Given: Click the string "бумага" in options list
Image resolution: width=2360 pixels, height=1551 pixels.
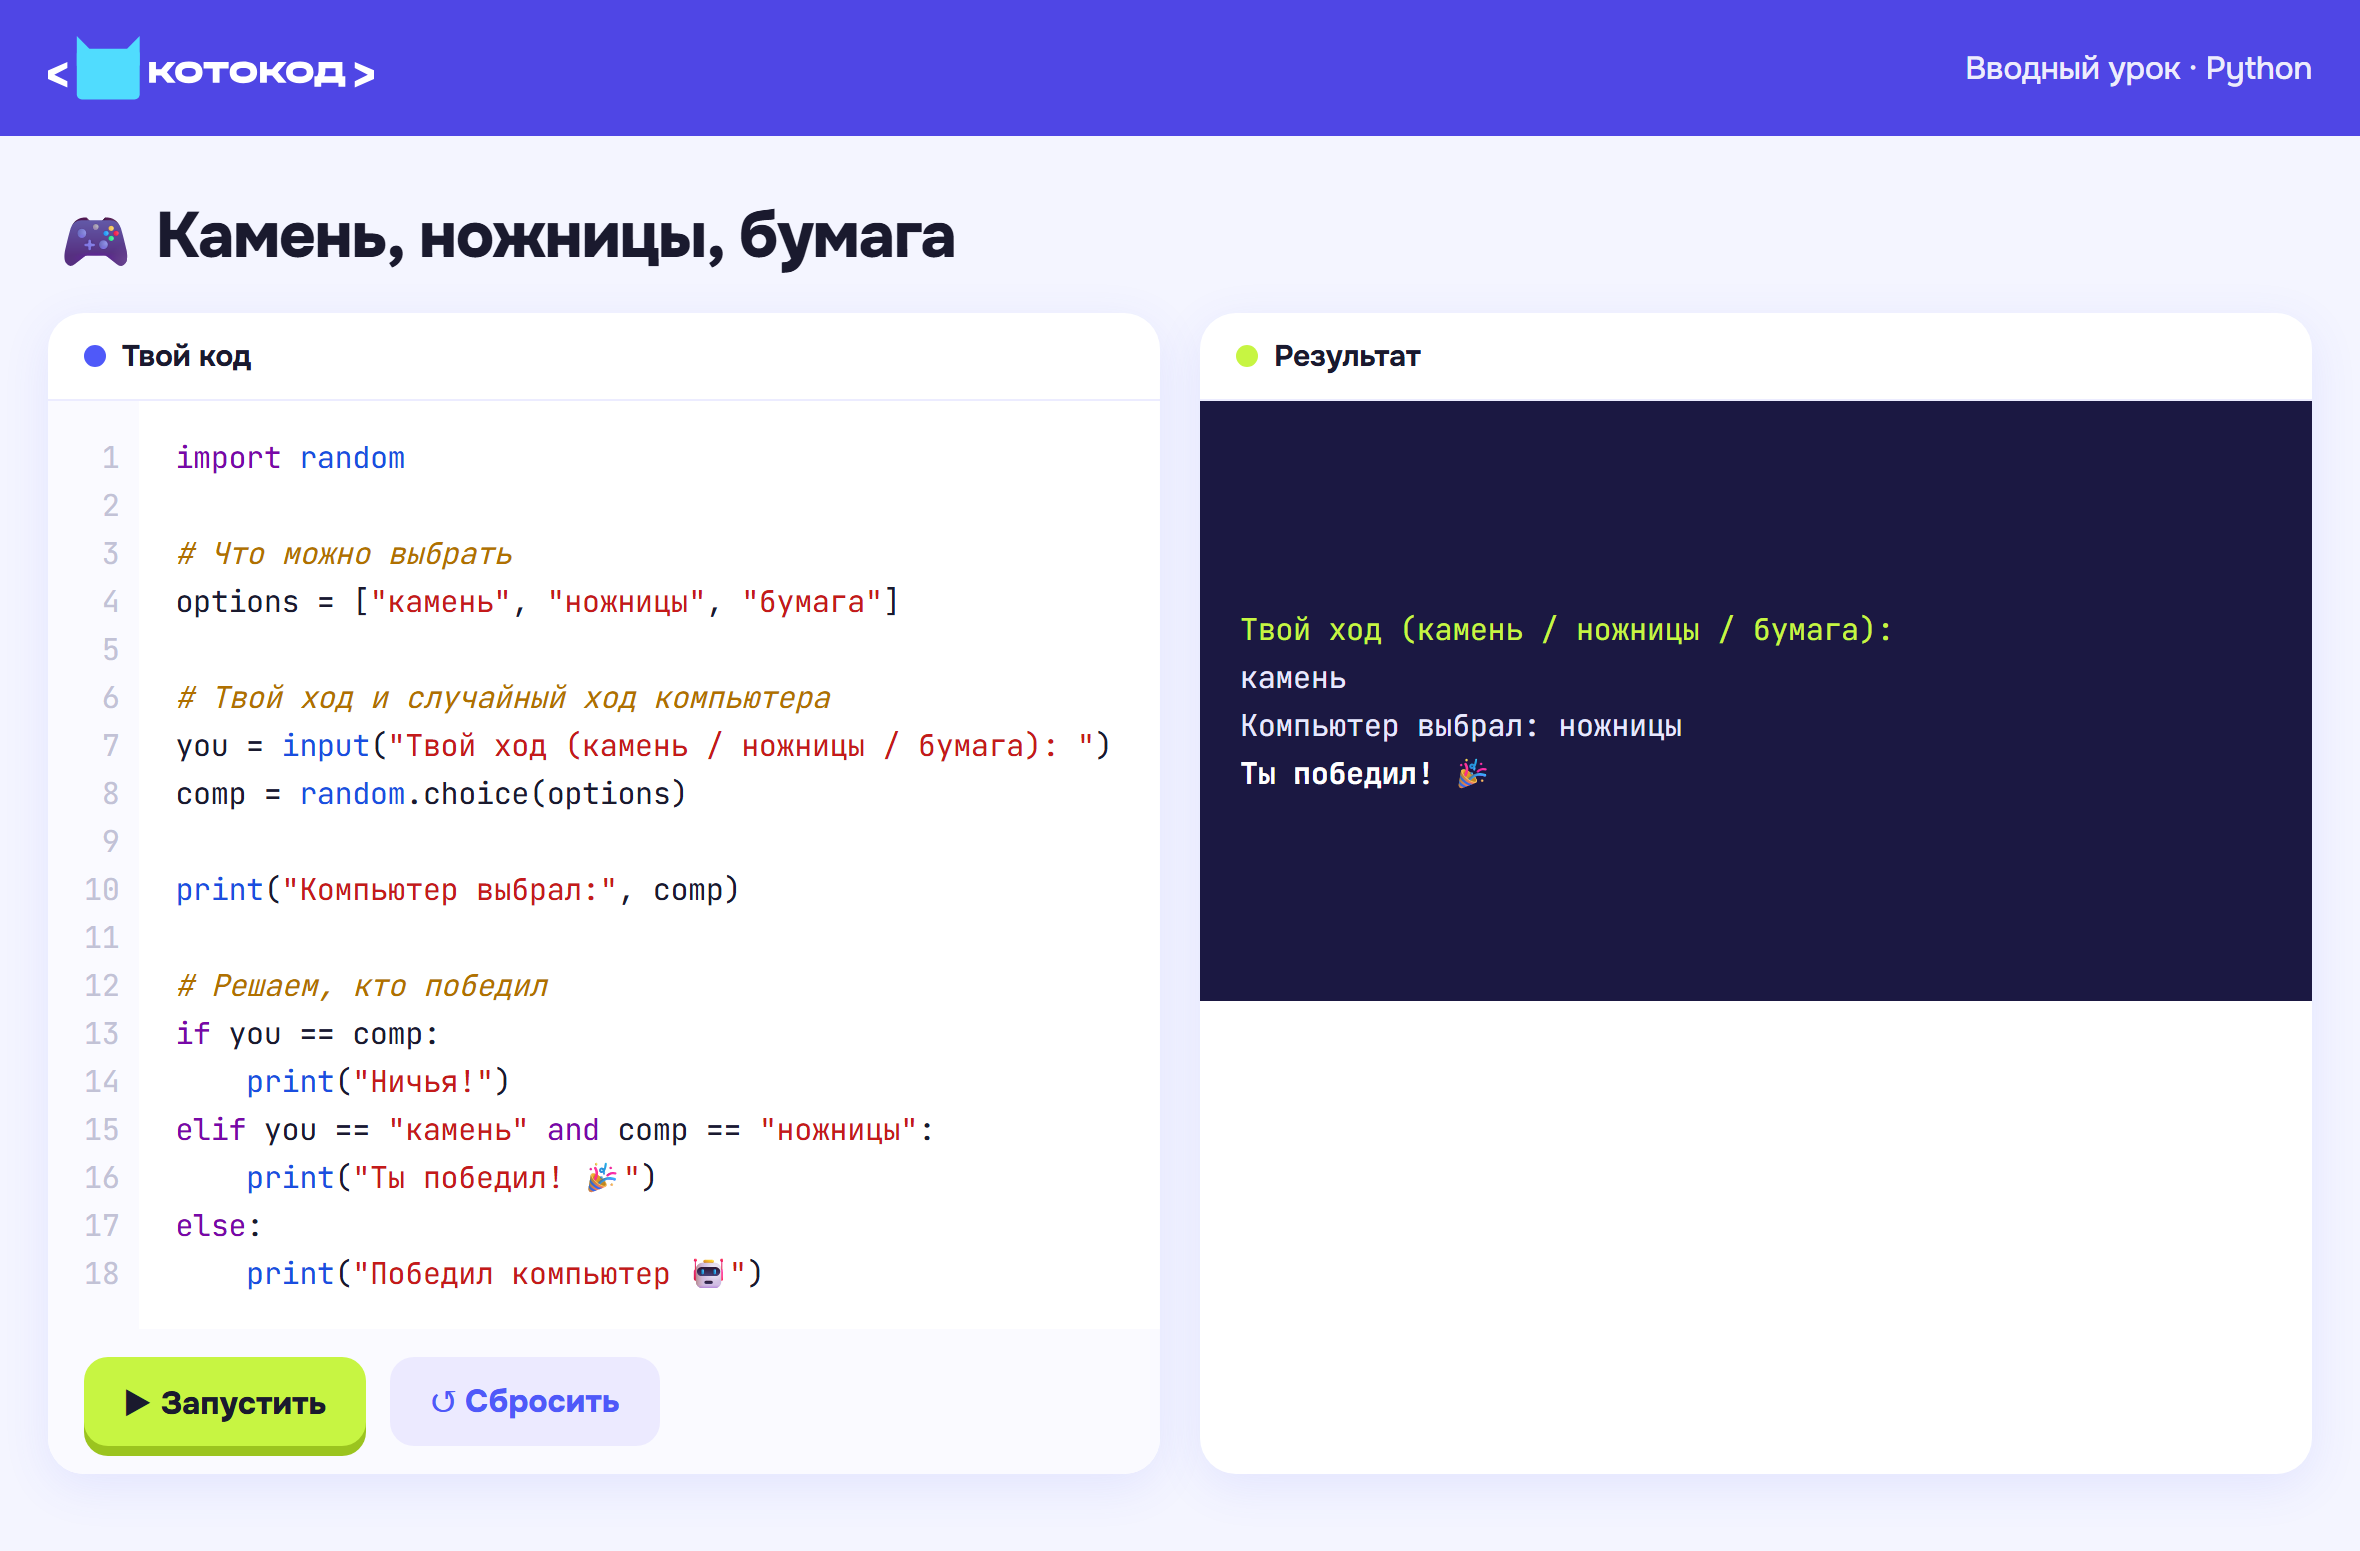Looking at the screenshot, I should (812, 601).
